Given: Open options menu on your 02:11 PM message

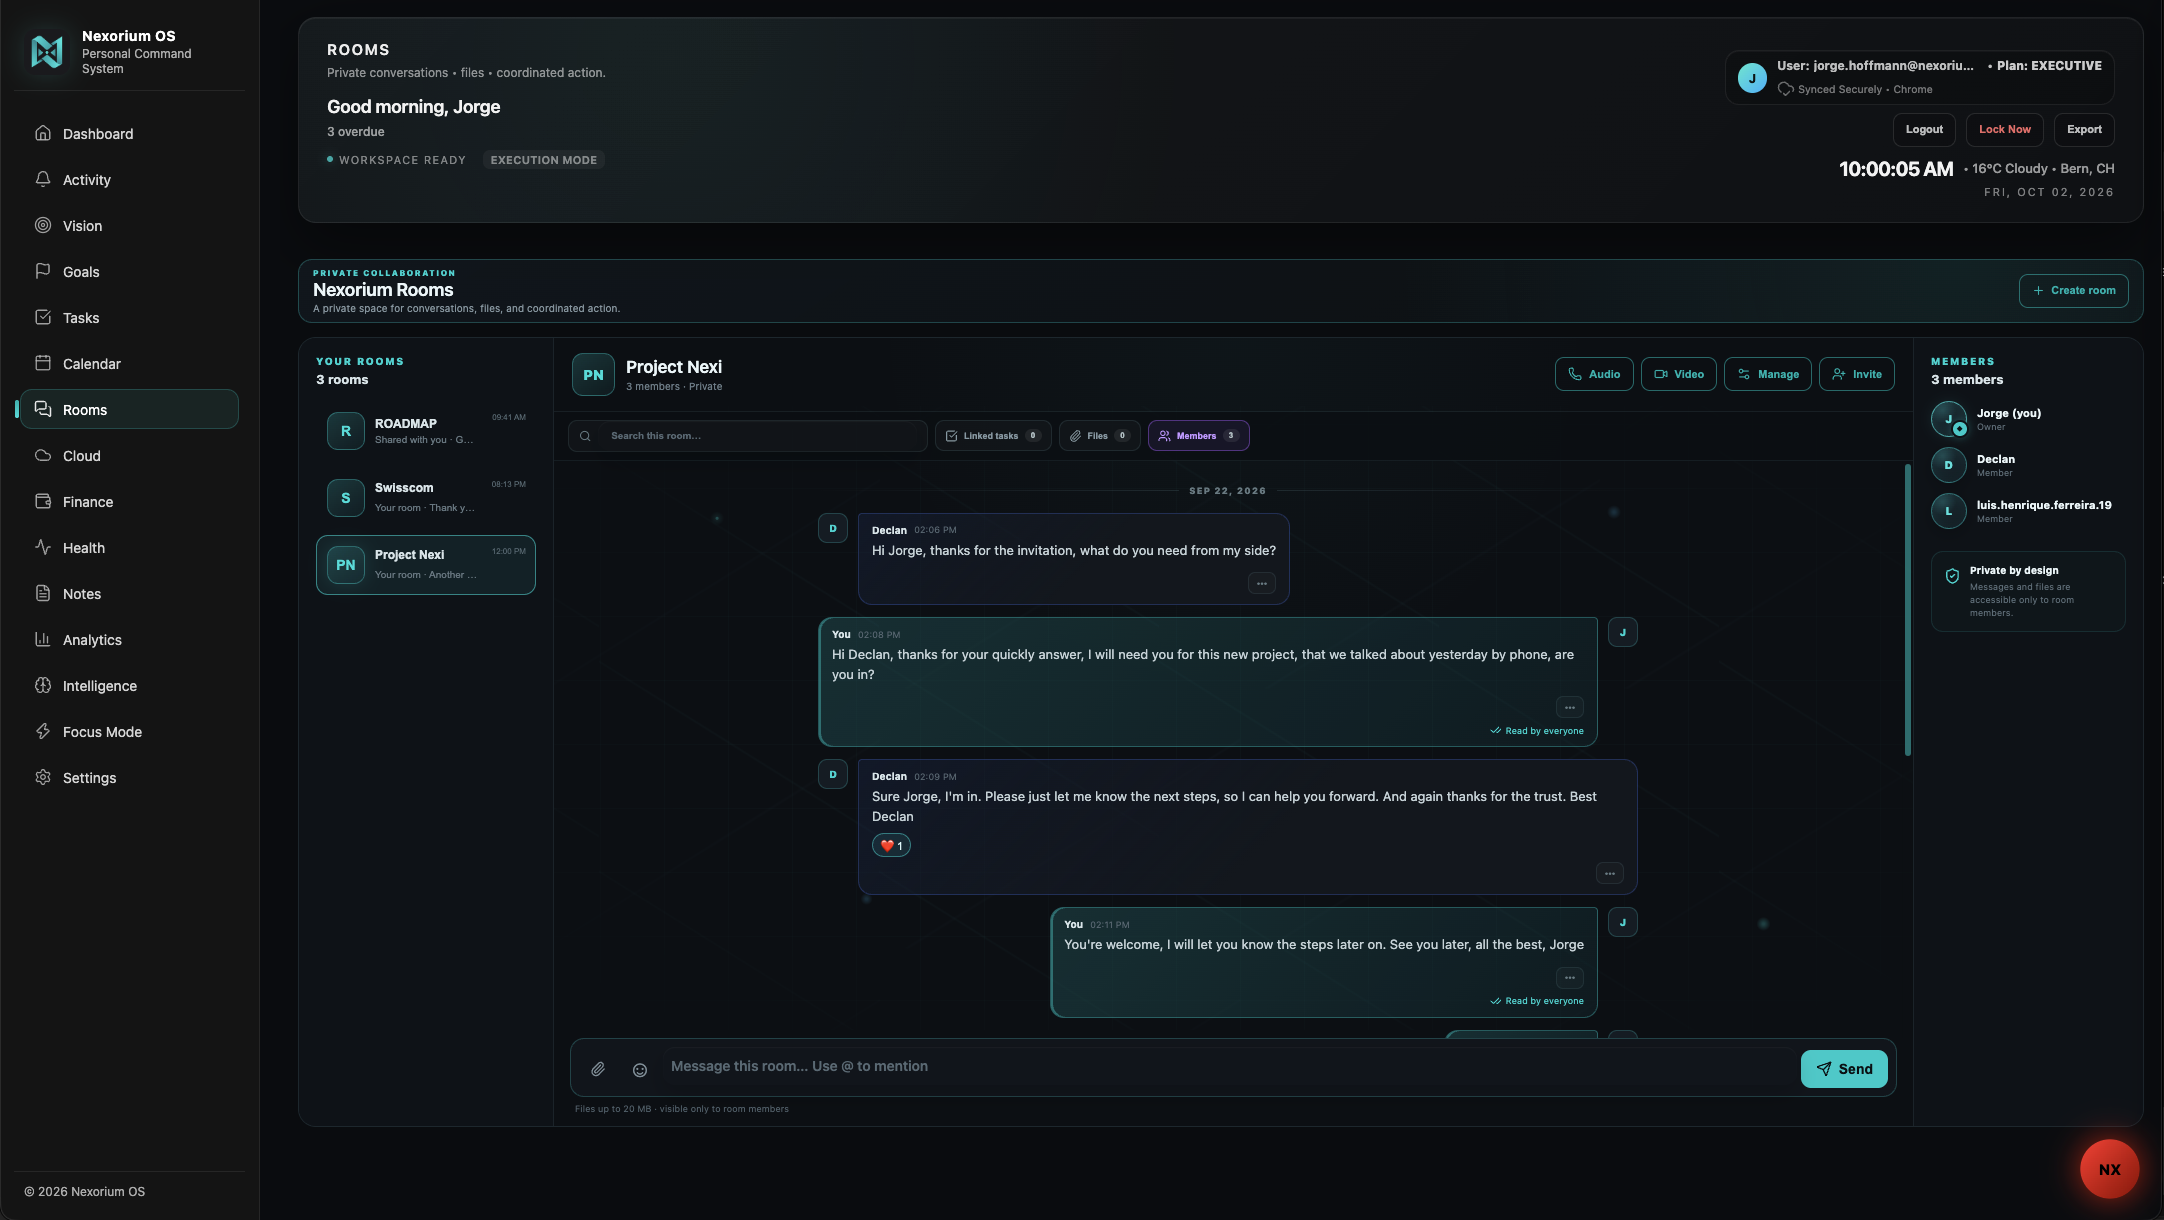Looking at the screenshot, I should (x=1570, y=977).
